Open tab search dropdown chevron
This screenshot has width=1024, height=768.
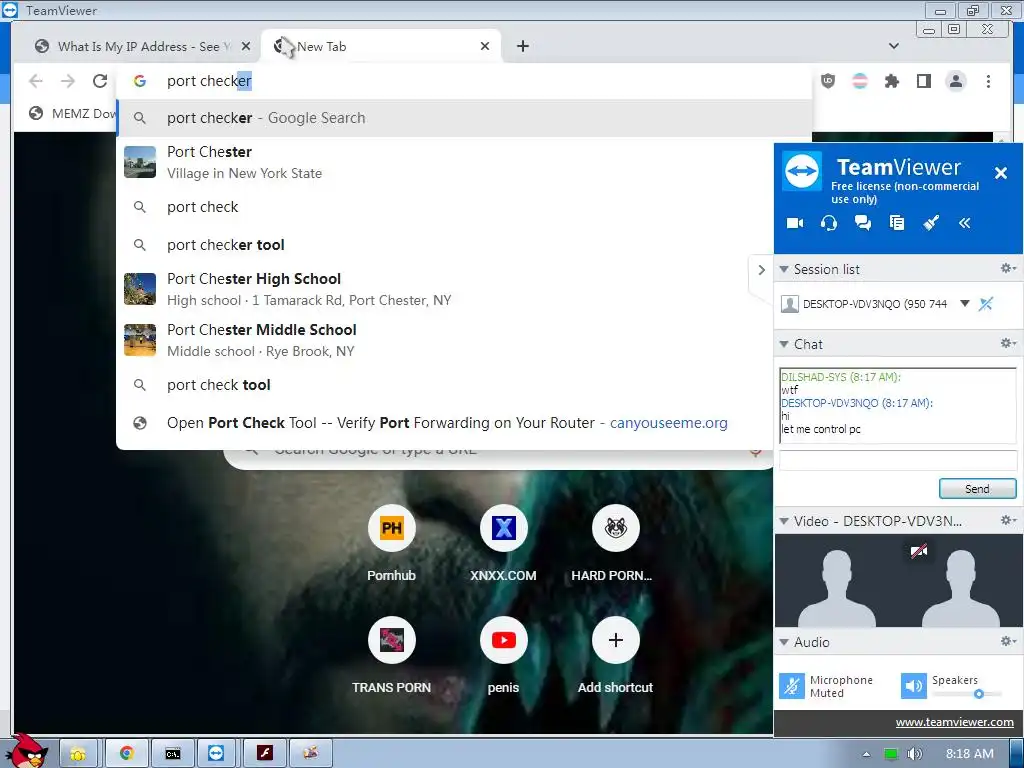coord(894,46)
